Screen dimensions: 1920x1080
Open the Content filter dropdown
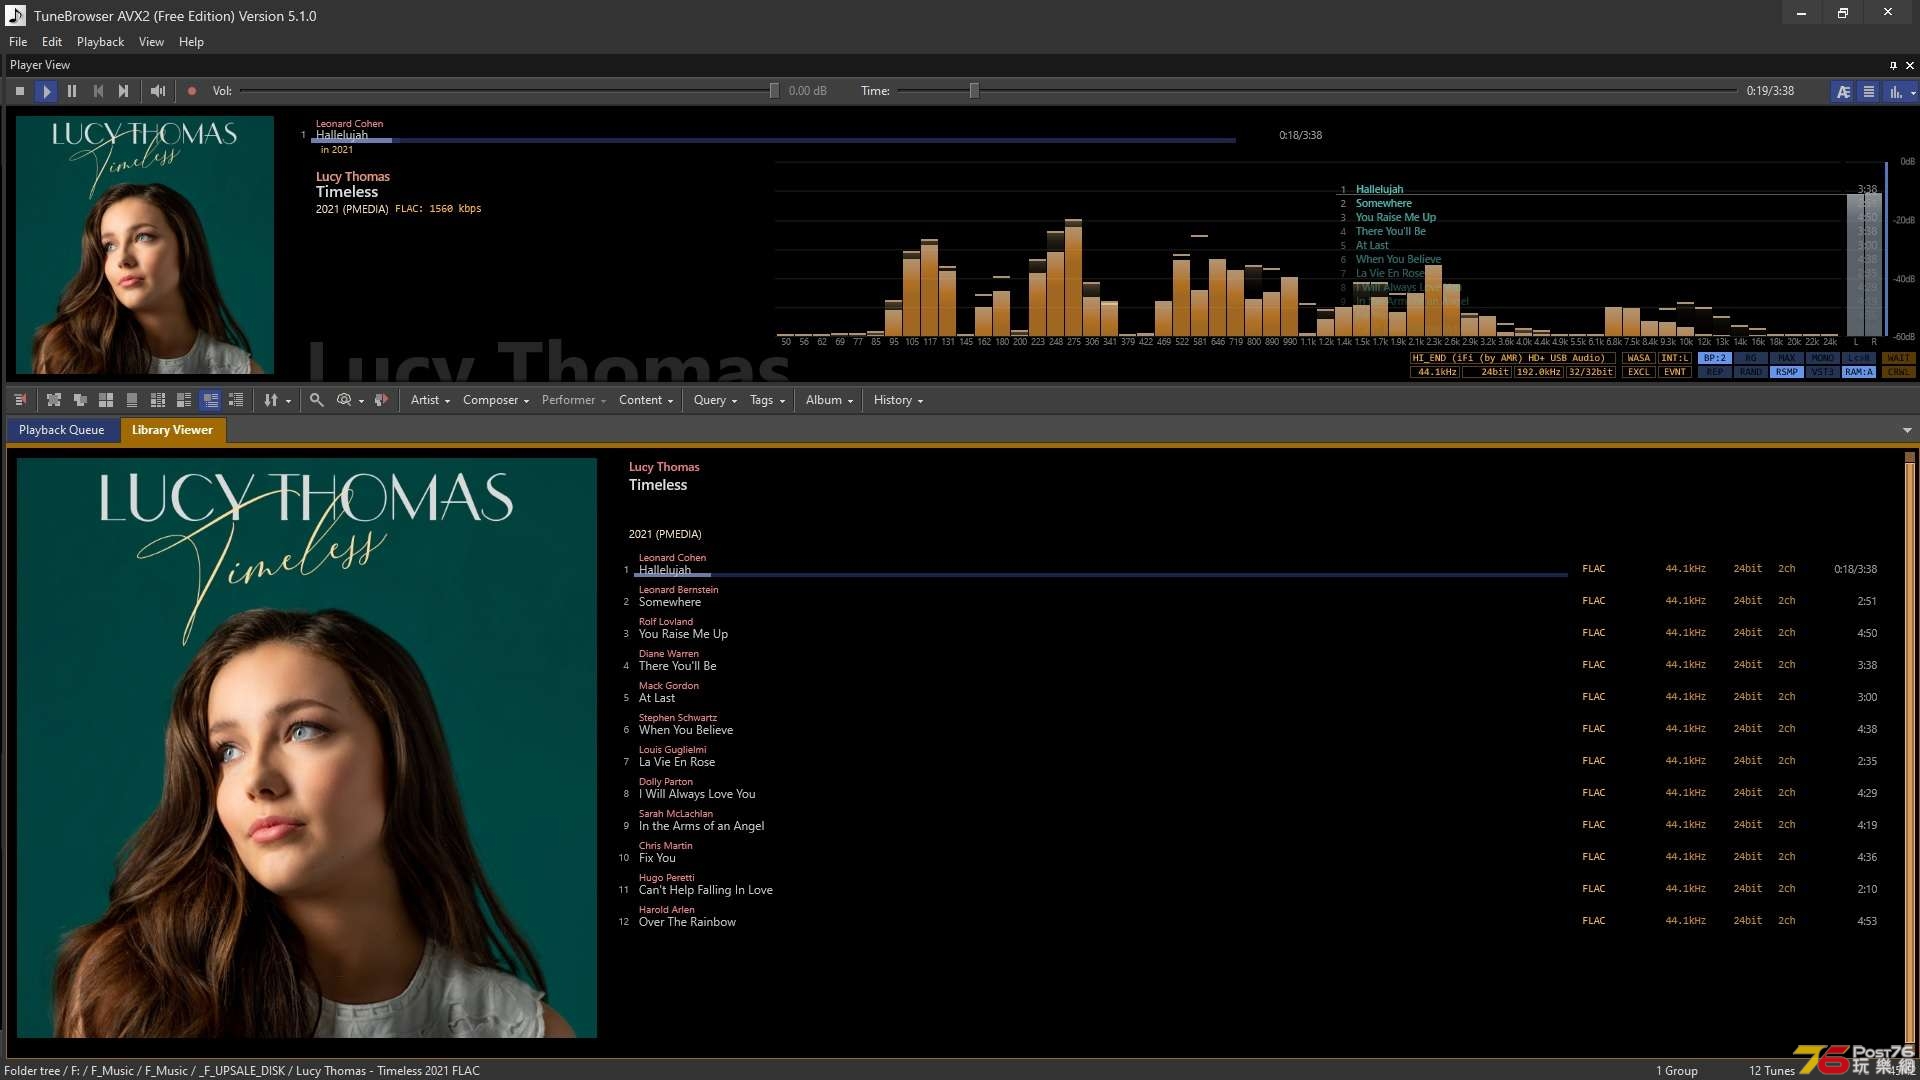tap(646, 400)
